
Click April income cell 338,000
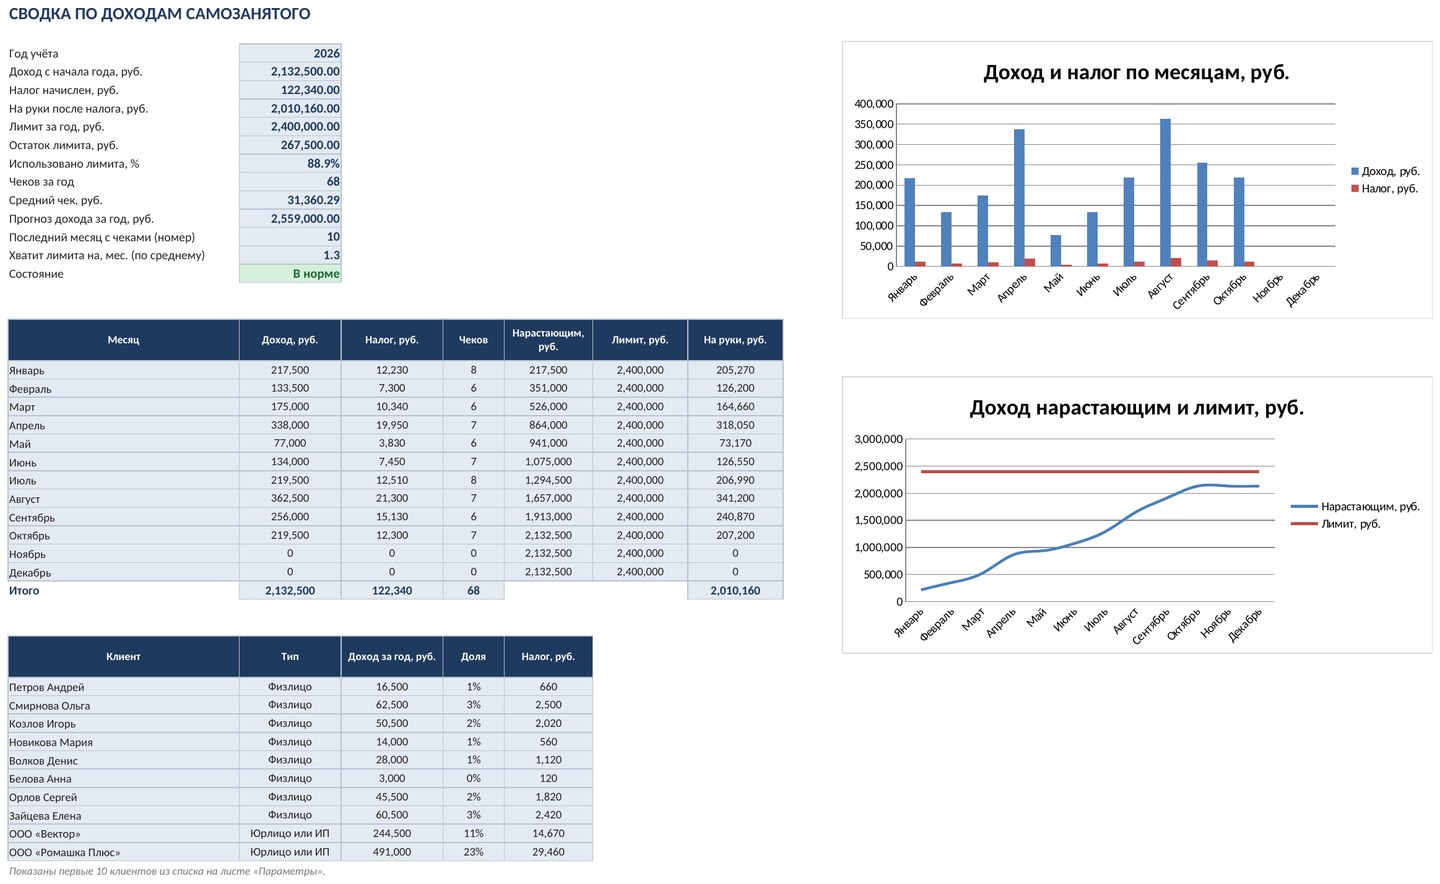click(290, 425)
